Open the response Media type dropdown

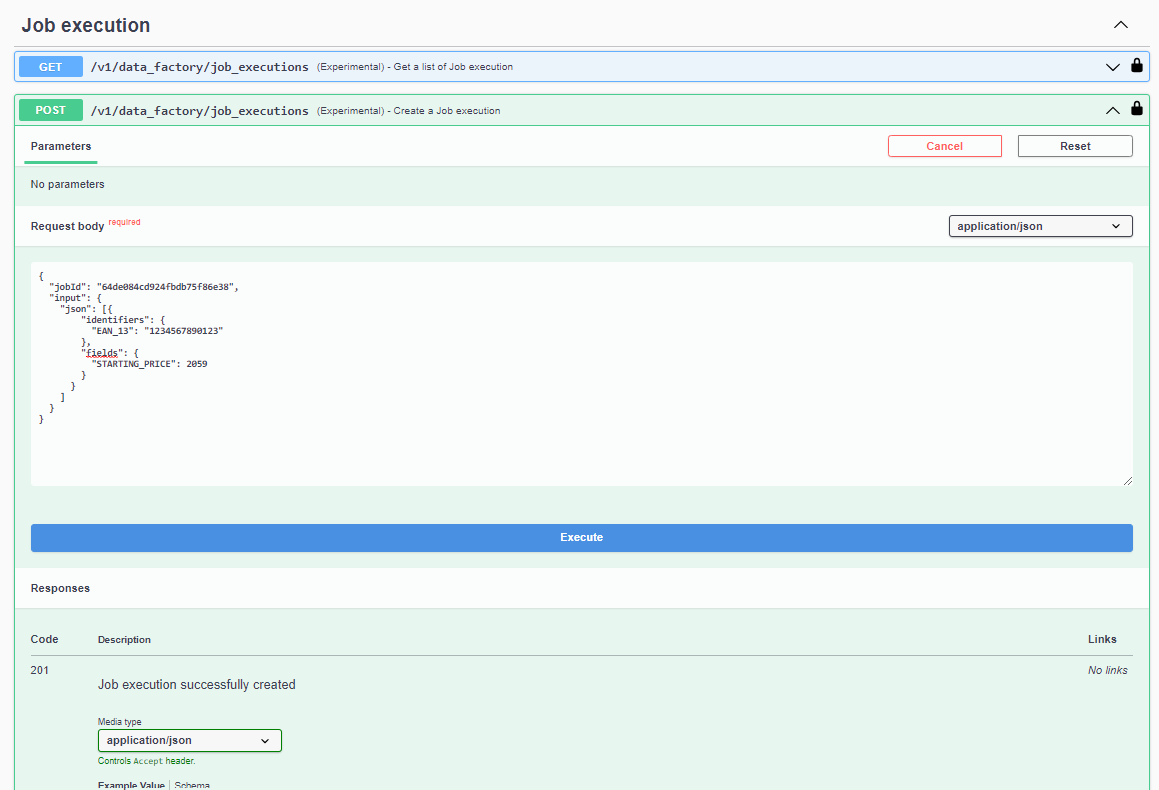pos(190,741)
